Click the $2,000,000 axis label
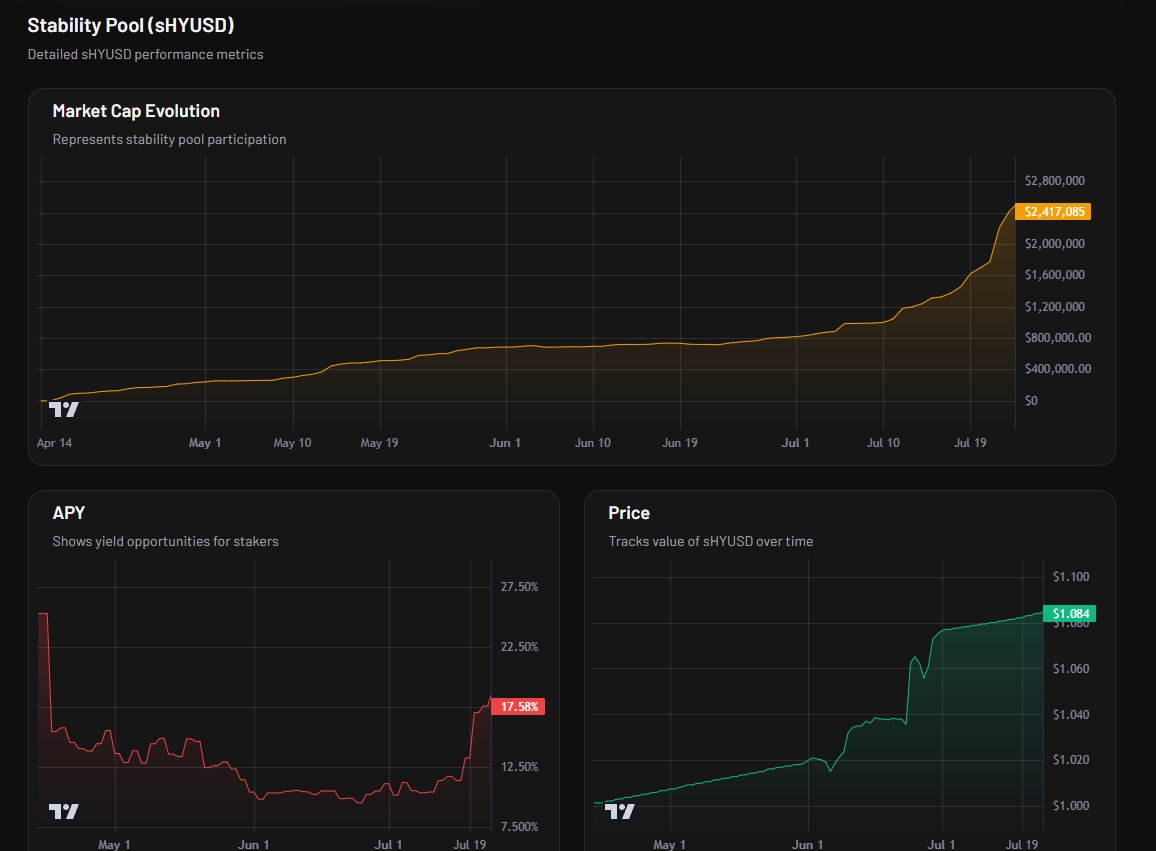 [1055, 243]
